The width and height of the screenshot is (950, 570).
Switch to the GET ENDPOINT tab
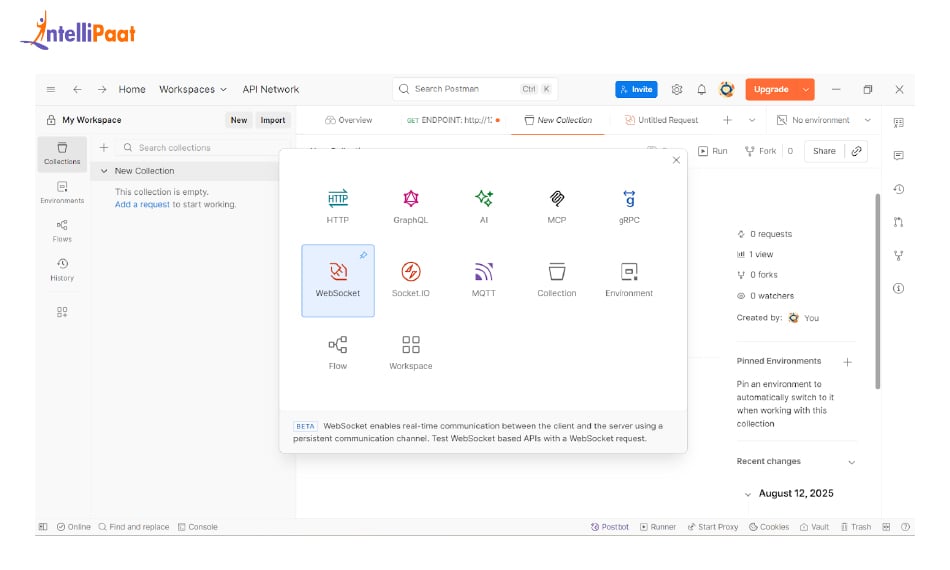pyautogui.click(x=453, y=120)
